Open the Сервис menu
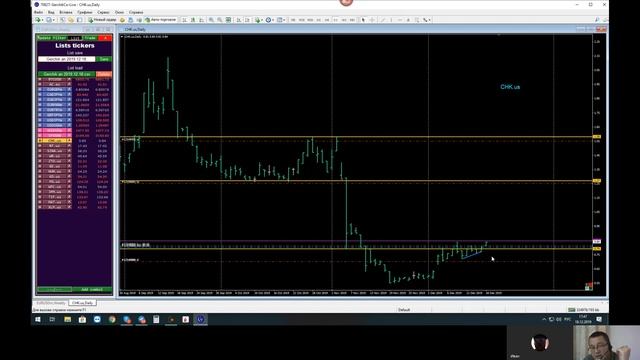 pos(103,12)
